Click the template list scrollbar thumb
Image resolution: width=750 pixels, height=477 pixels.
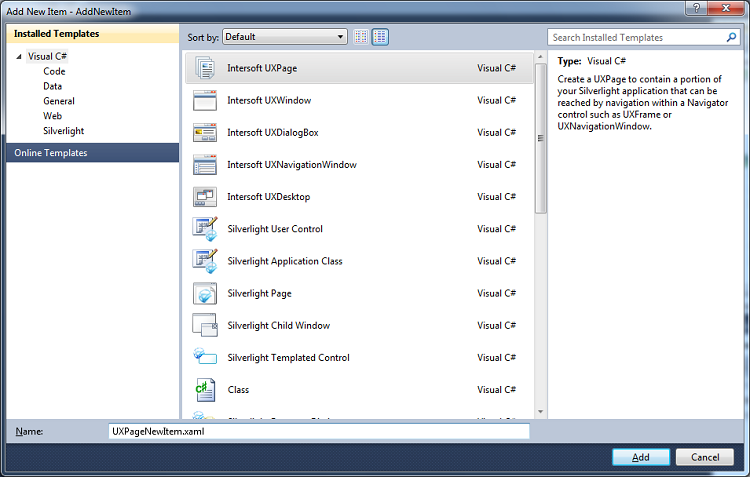[x=540, y=138]
